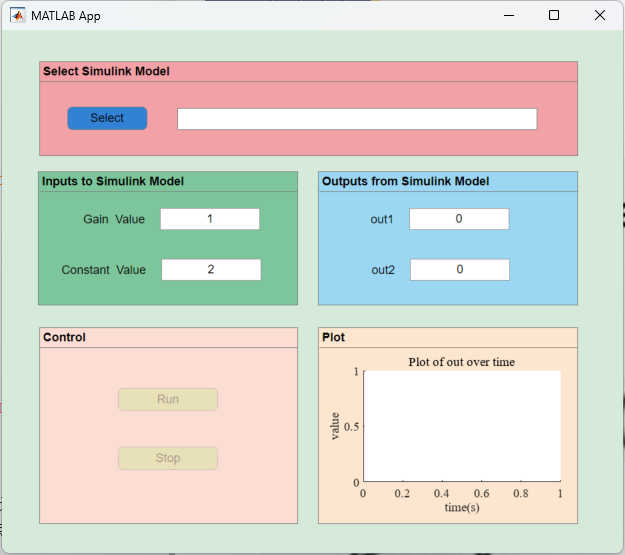This screenshot has width=625, height=555.
Task: Click the 'value' y-axis label
Action: coord(335,426)
